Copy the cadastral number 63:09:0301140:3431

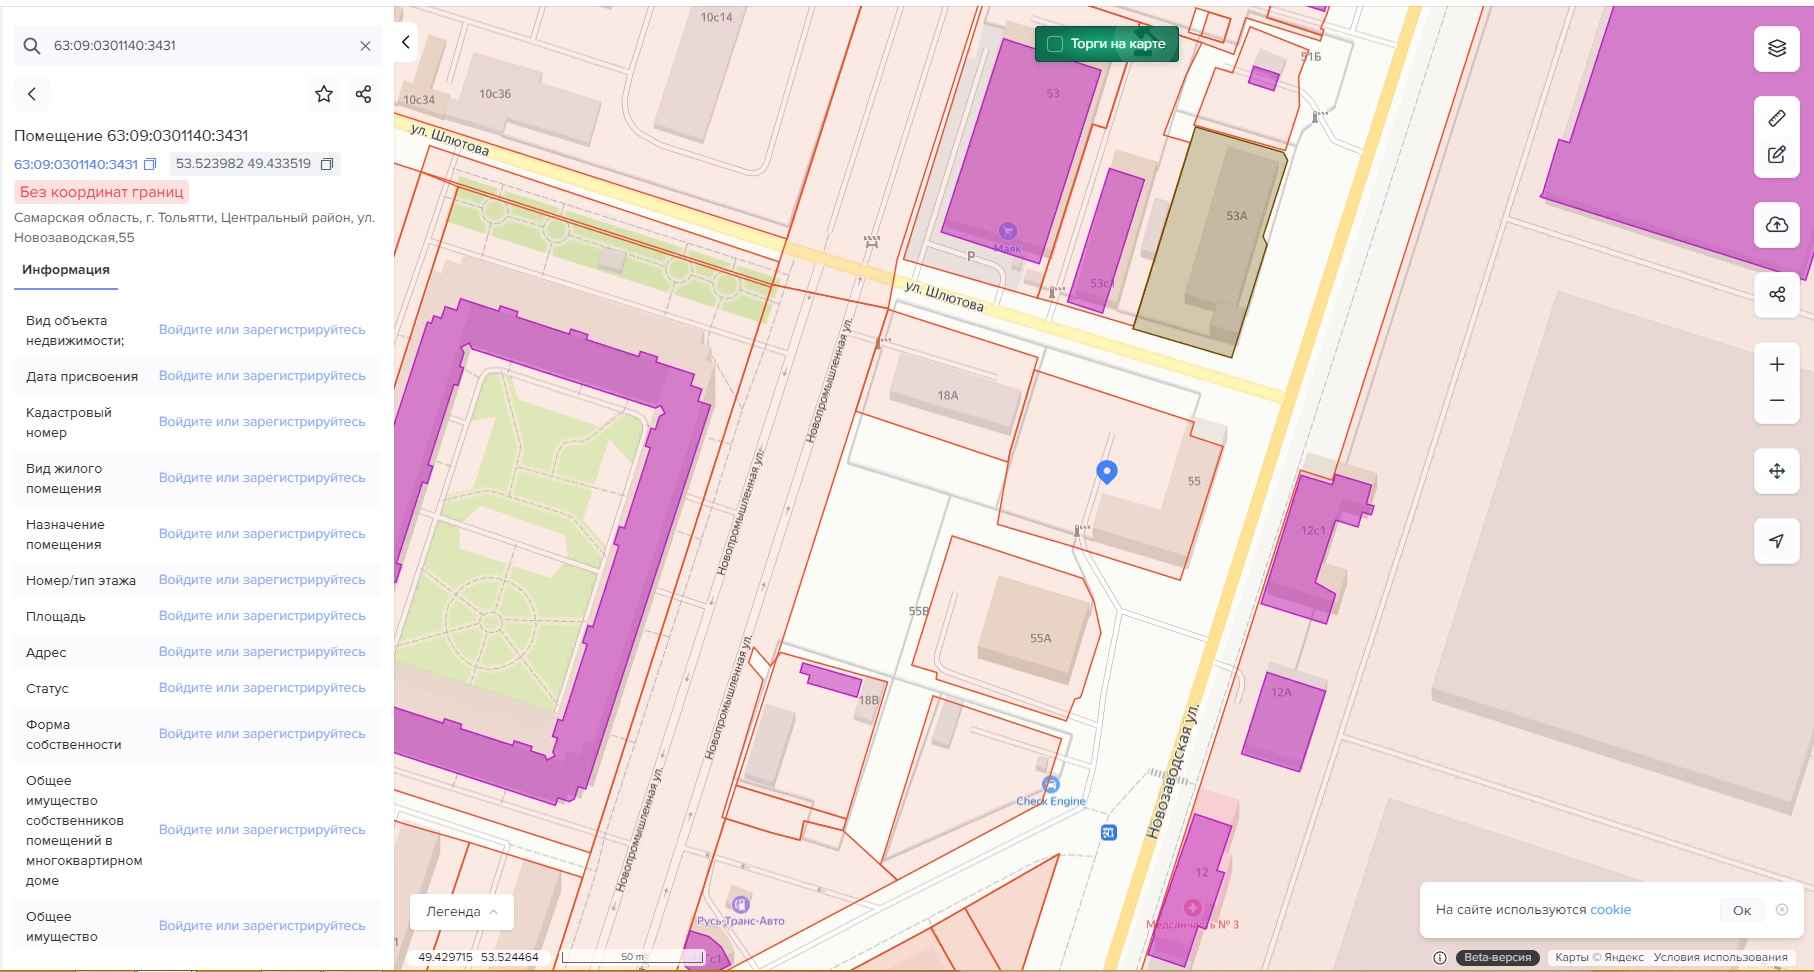pos(150,164)
